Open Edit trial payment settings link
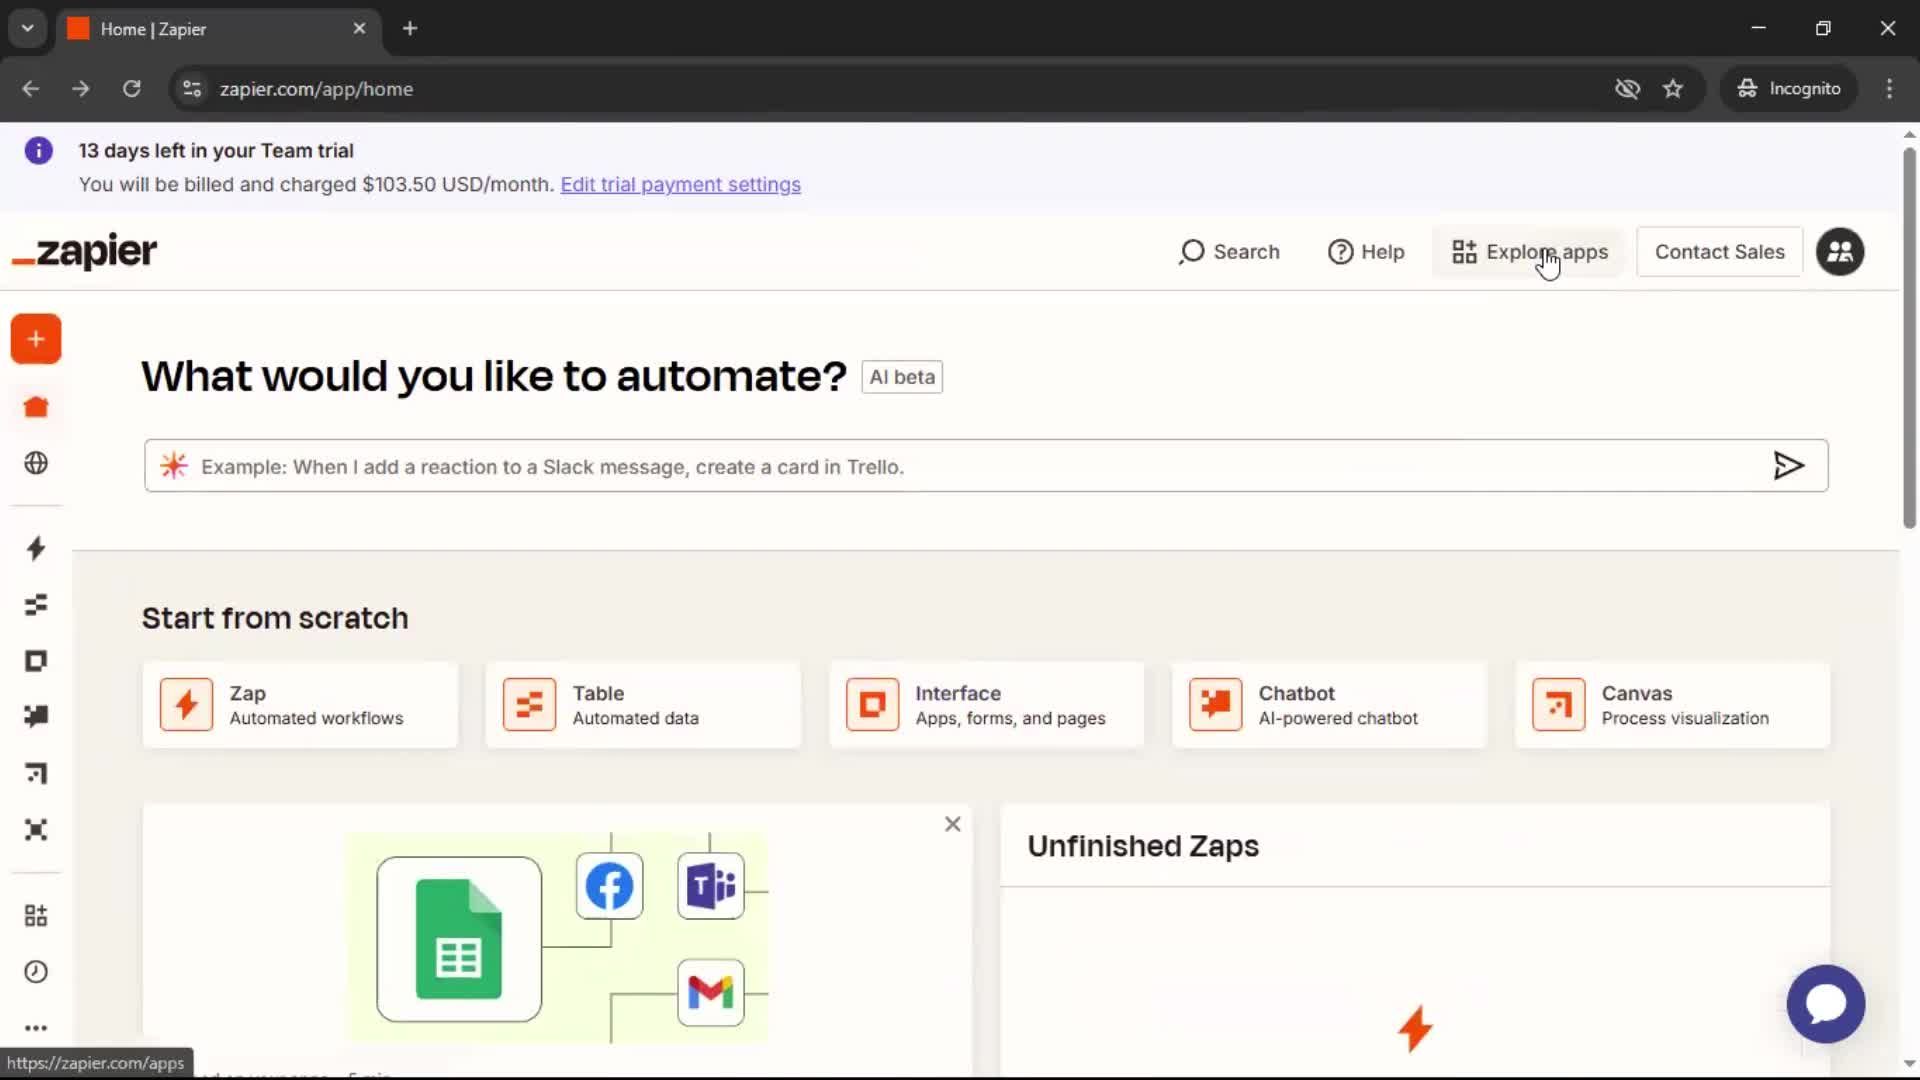This screenshot has width=1920, height=1080. 680,185
